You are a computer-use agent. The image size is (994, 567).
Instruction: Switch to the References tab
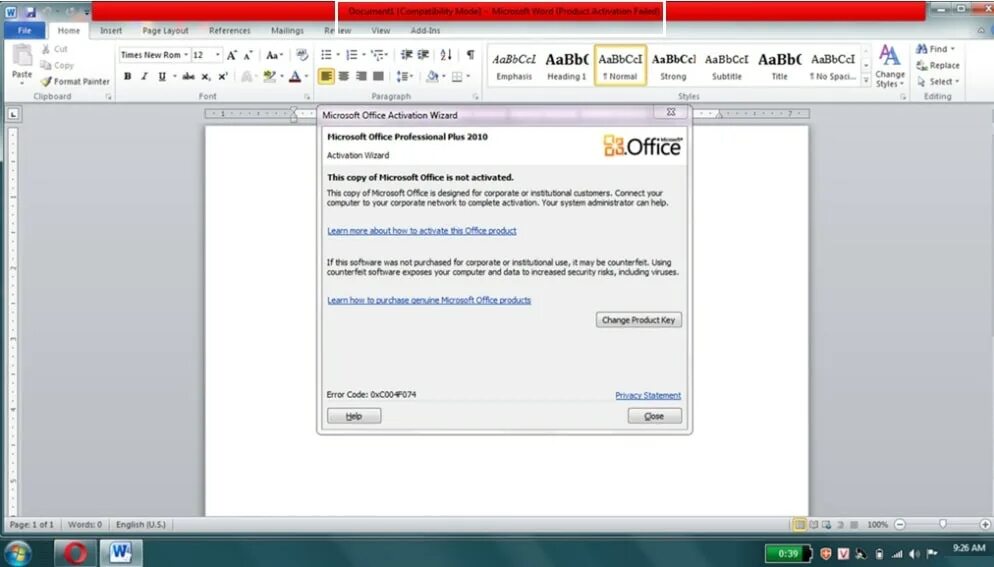click(229, 30)
